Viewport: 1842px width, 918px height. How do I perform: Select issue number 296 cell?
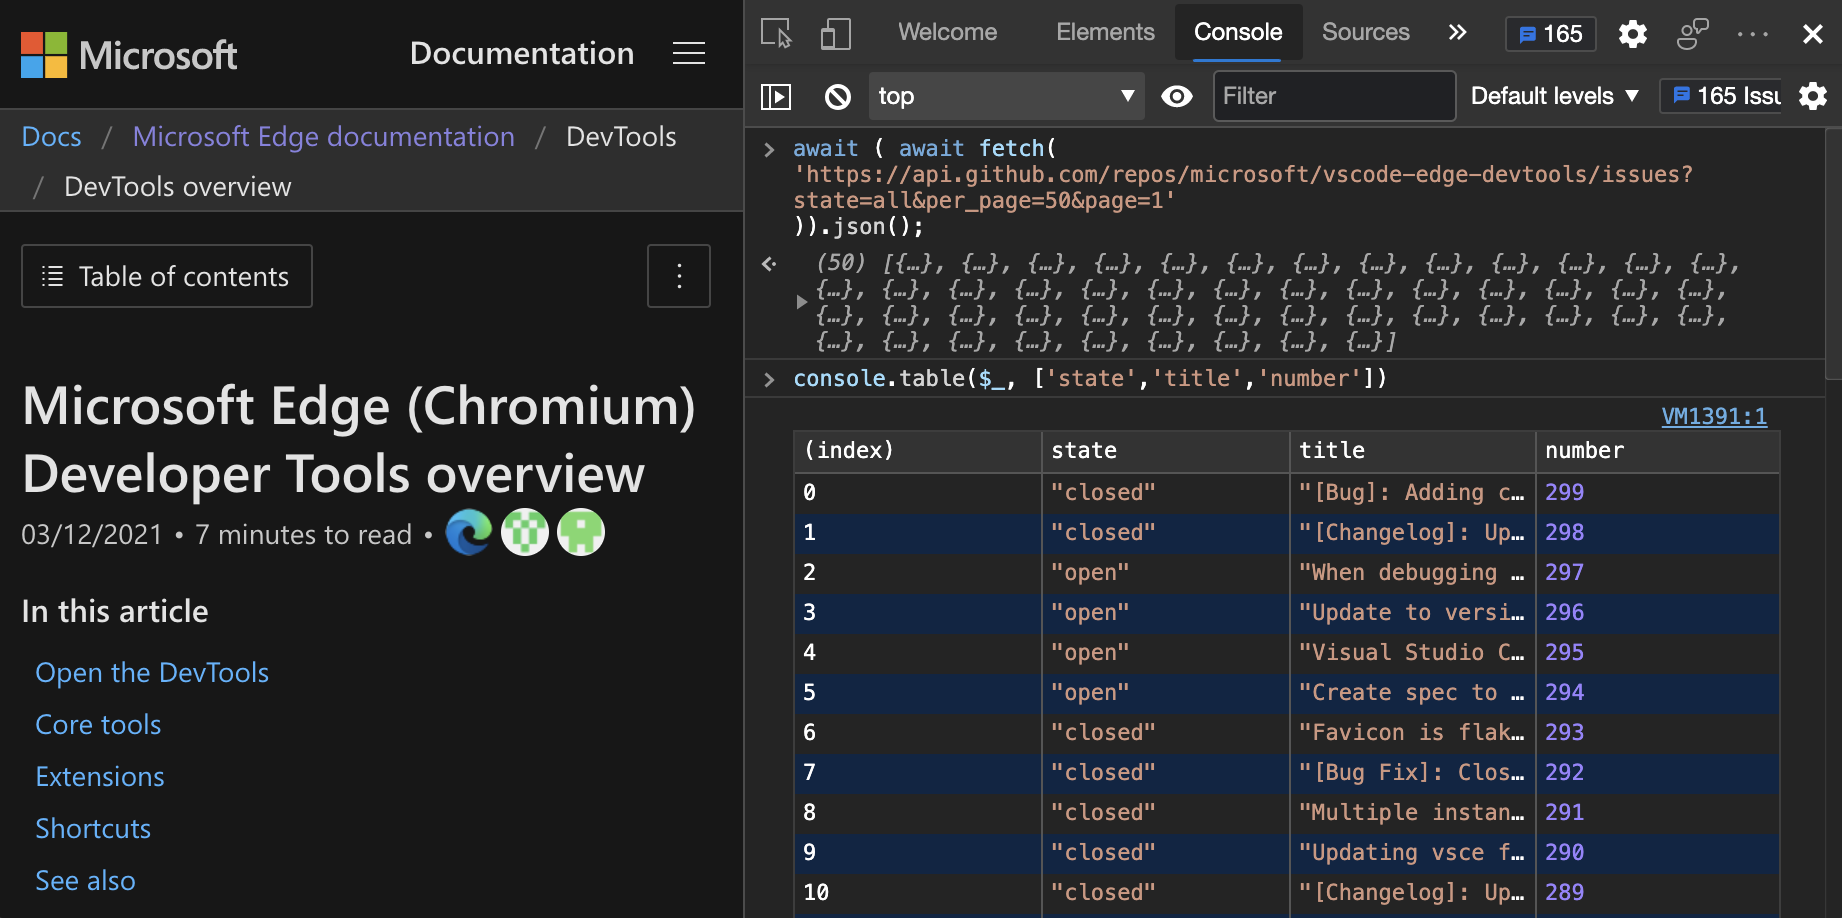1657,613
